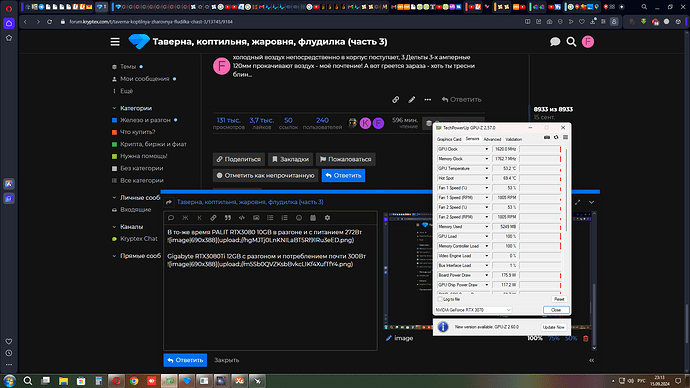Click the blue Ответить button in composer
The width and height of the screenshot is (690, 388).
click(185, 360)
